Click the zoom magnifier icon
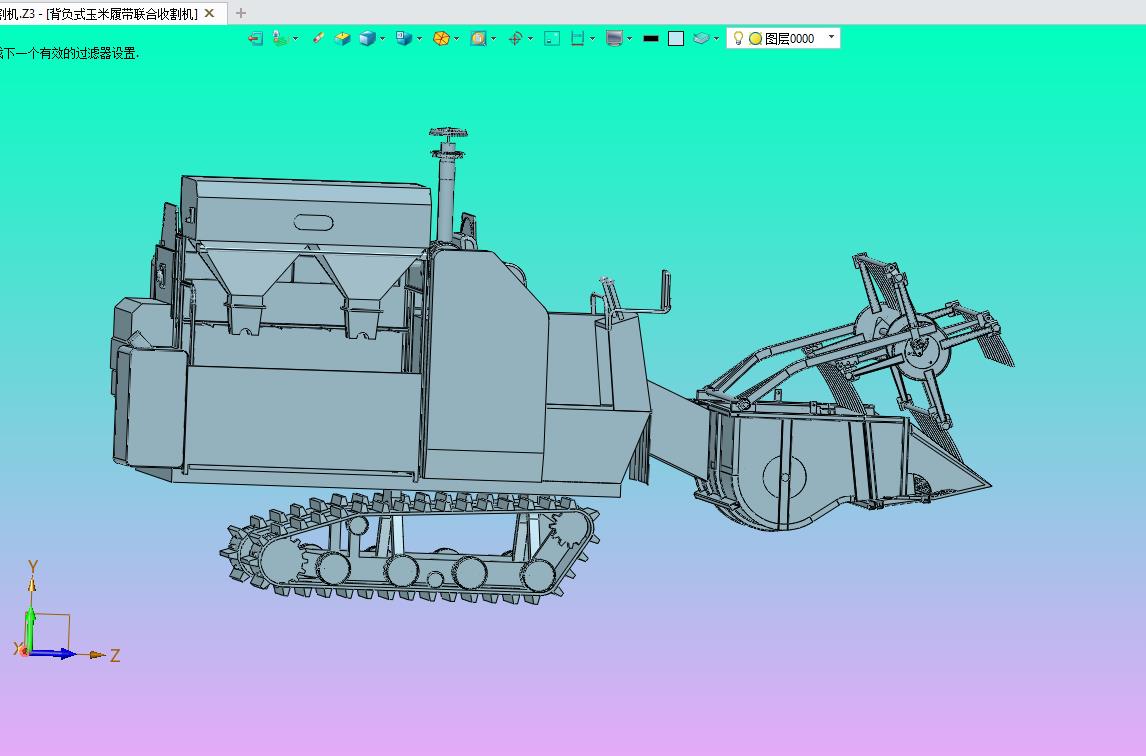 (478, 38)
